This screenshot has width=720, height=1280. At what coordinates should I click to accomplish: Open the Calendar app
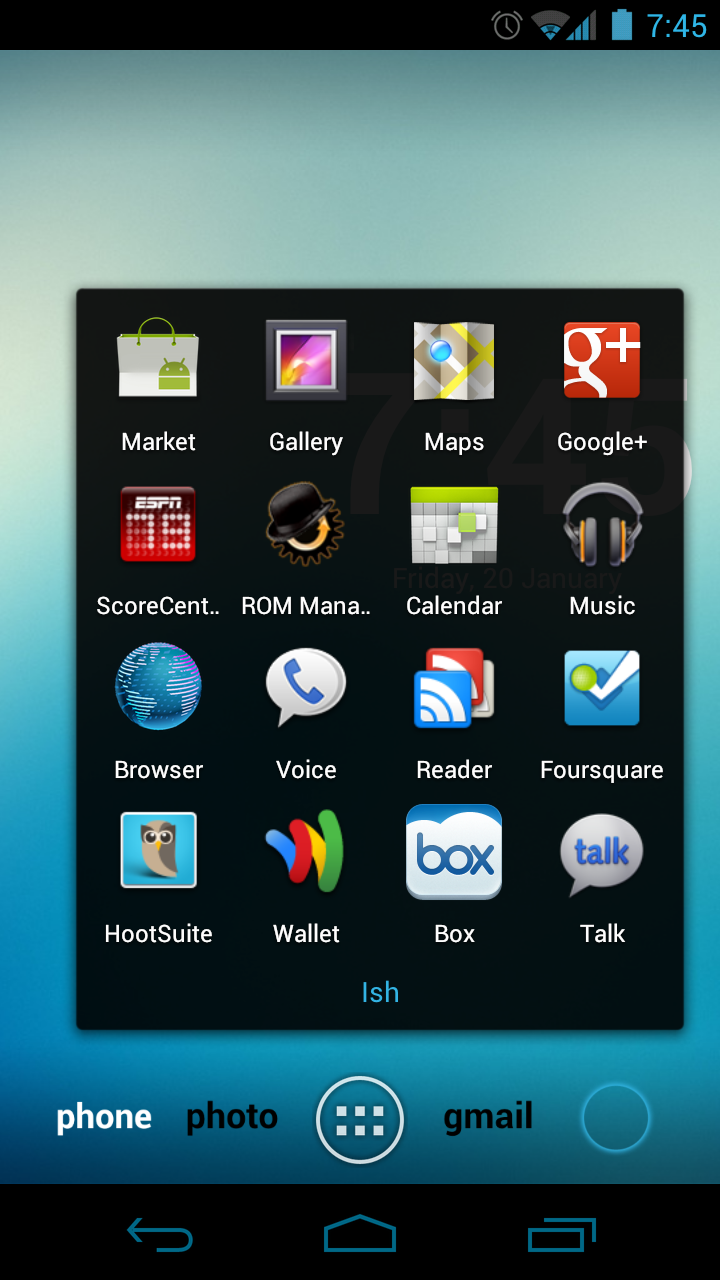[454, 525]
